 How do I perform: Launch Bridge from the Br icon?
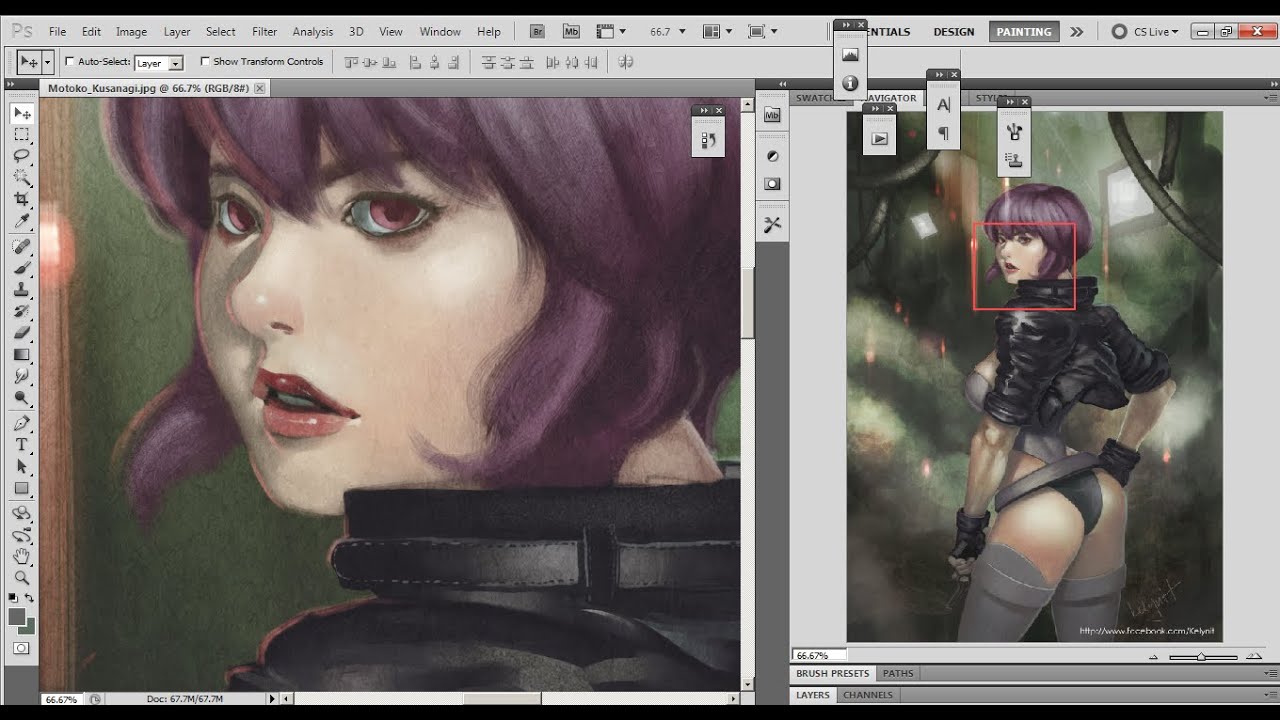[537, 32]
